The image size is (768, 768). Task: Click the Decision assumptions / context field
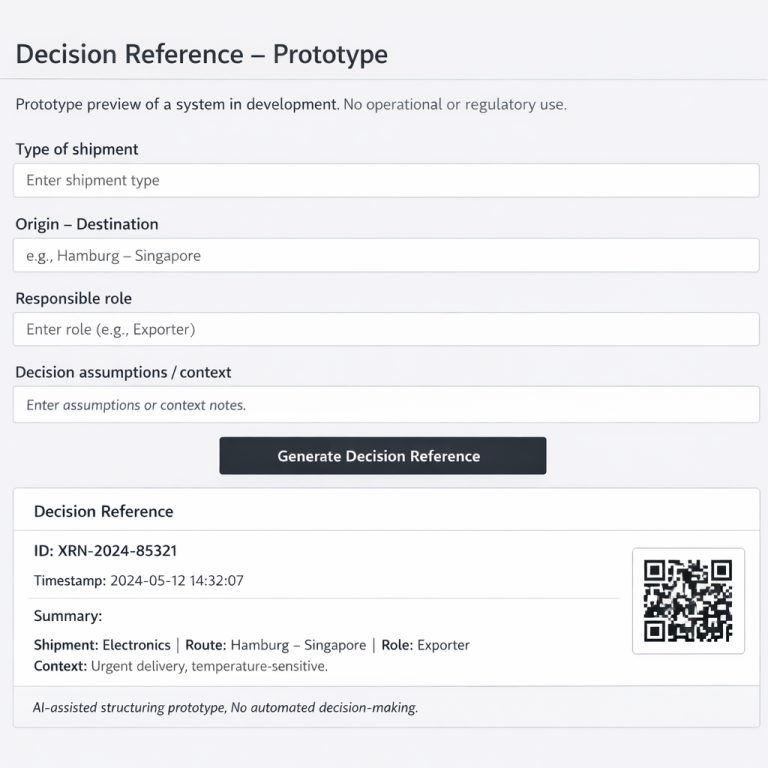tap(386, 405)
